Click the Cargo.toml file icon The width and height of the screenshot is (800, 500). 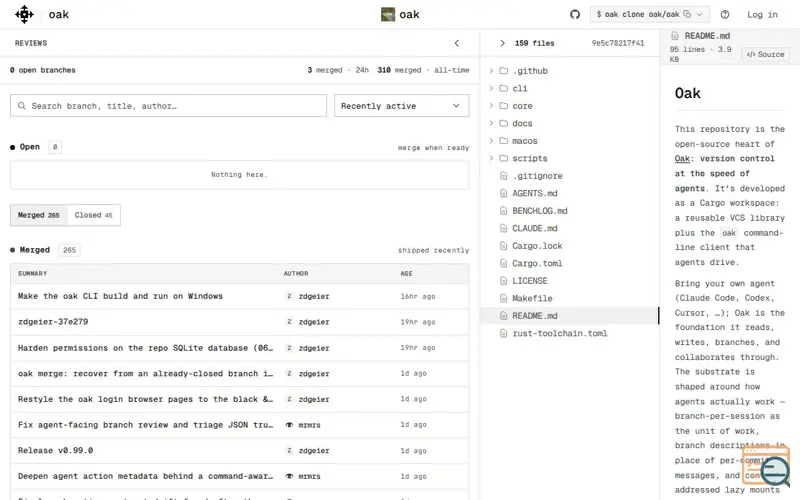point(504,263)
